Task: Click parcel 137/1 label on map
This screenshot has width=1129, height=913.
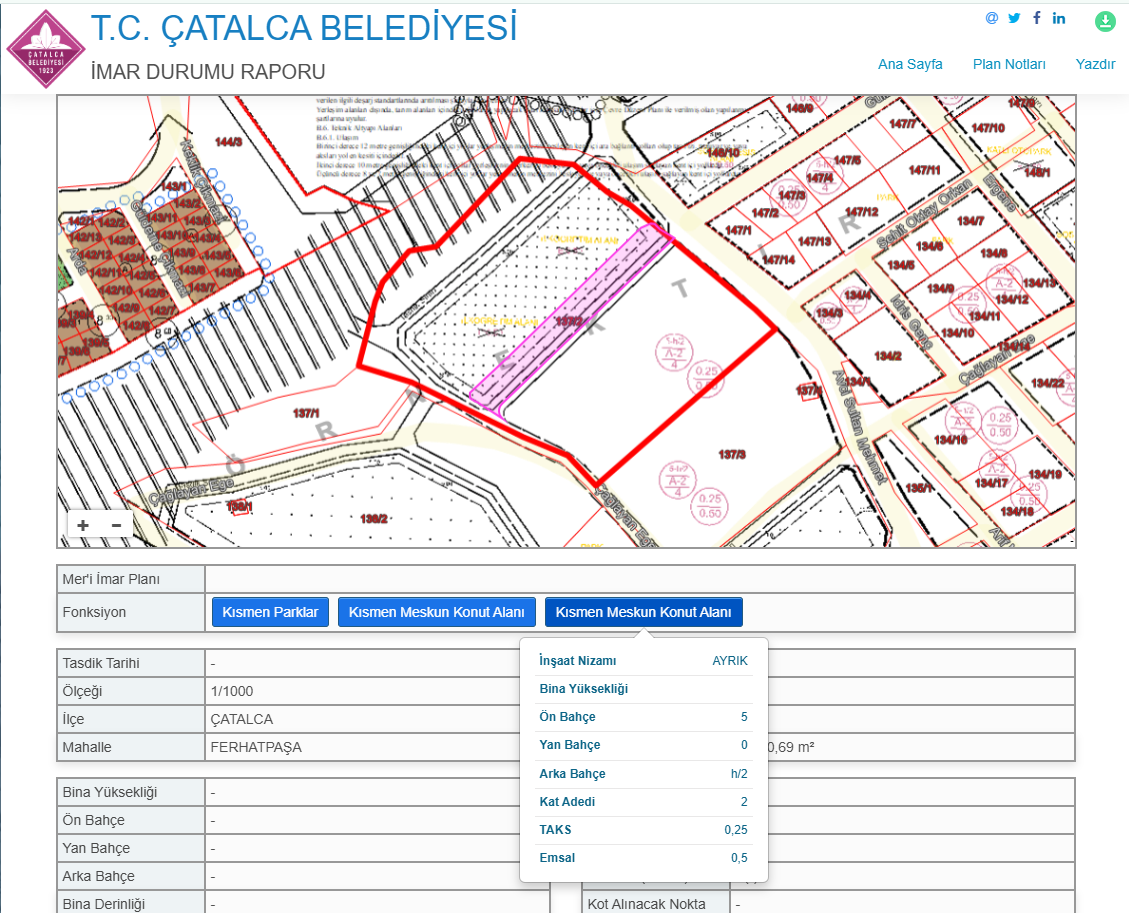Action: 306,413
